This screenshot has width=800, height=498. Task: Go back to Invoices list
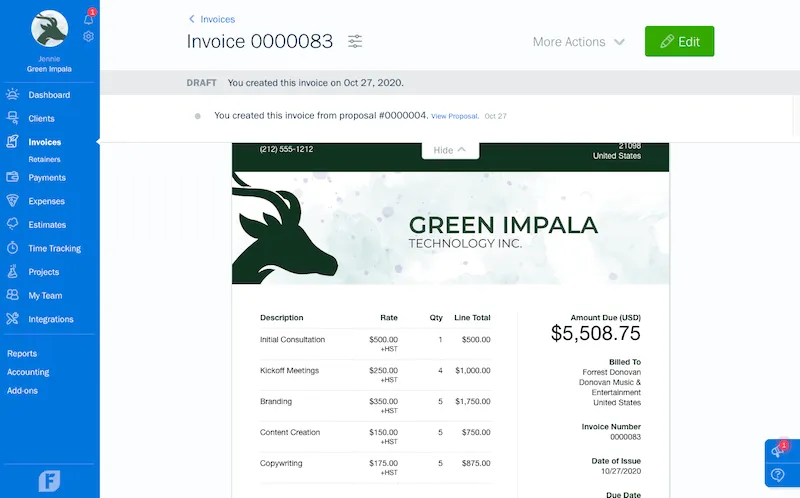211,19
